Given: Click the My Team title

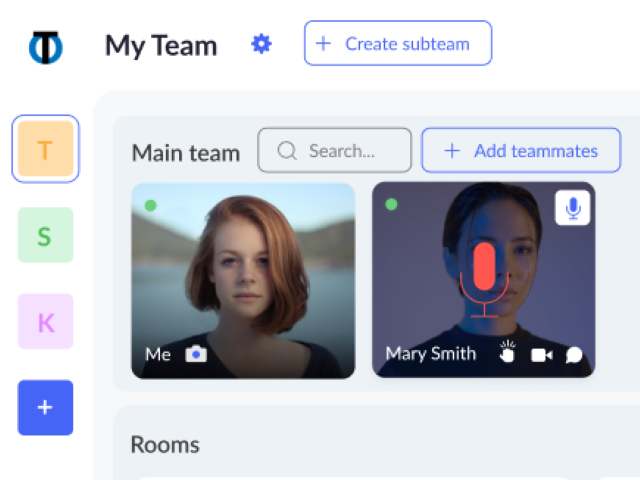Looking at the screenshot, I should [x=161, y=46].
